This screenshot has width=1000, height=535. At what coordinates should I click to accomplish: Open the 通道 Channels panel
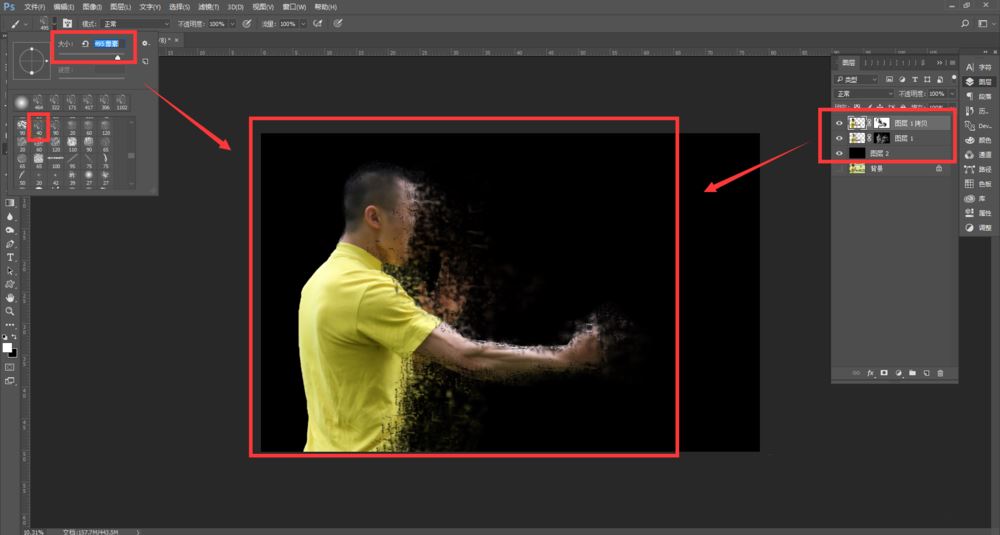(x=977, y=155)
